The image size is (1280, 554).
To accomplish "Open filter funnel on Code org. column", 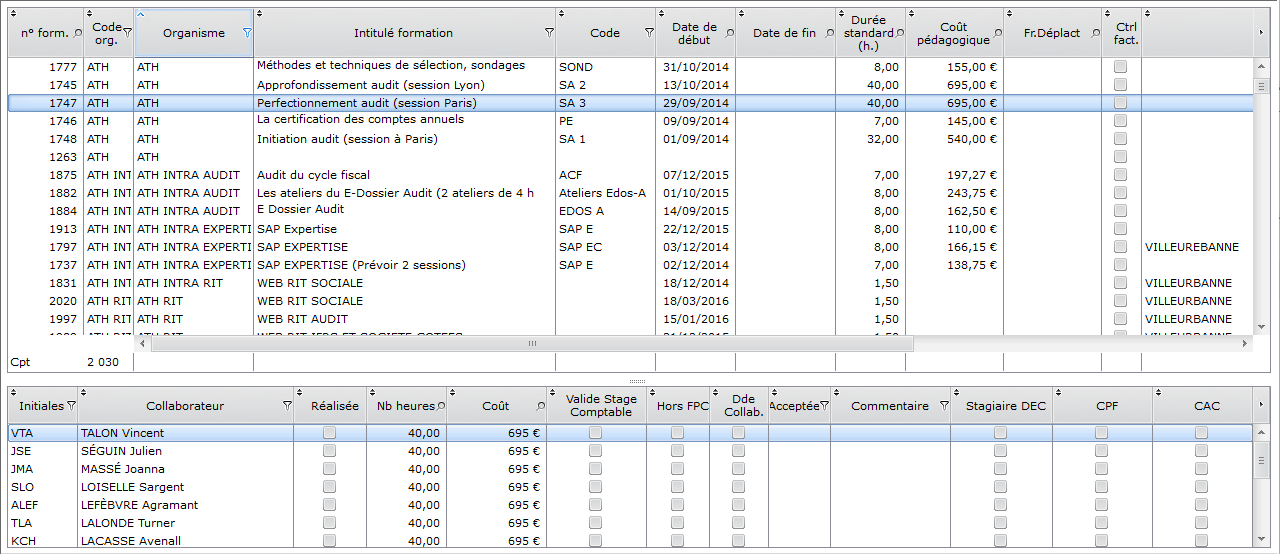I will click(x=127, y=33).
